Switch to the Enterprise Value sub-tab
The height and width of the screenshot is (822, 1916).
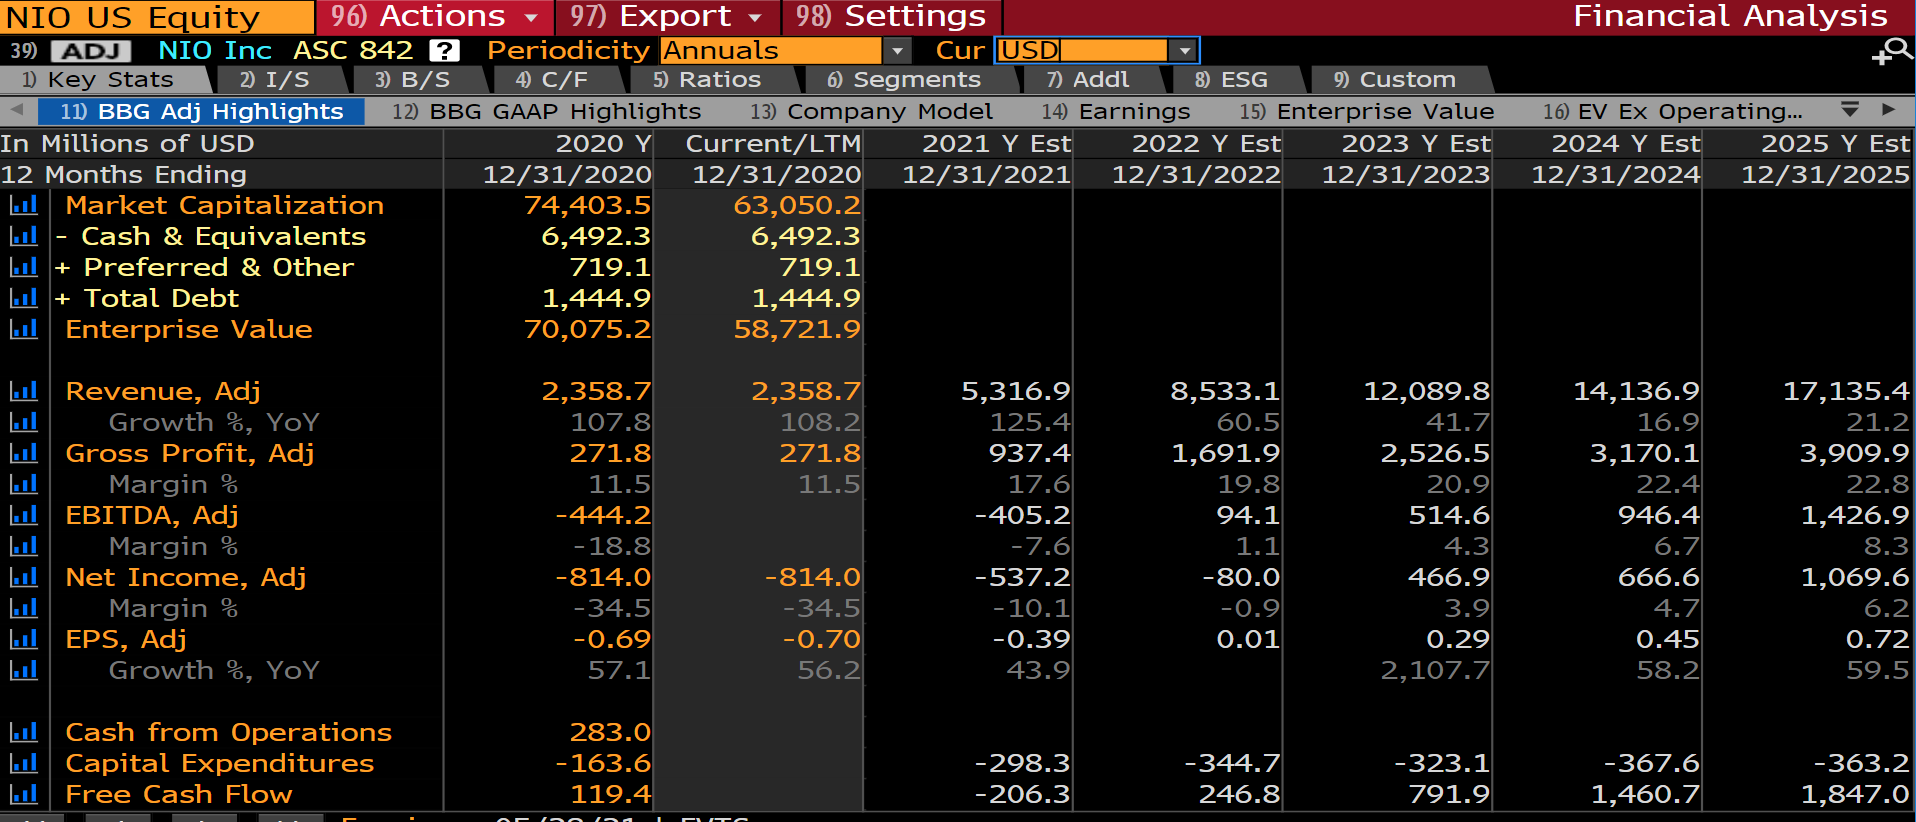point(1367,111)
